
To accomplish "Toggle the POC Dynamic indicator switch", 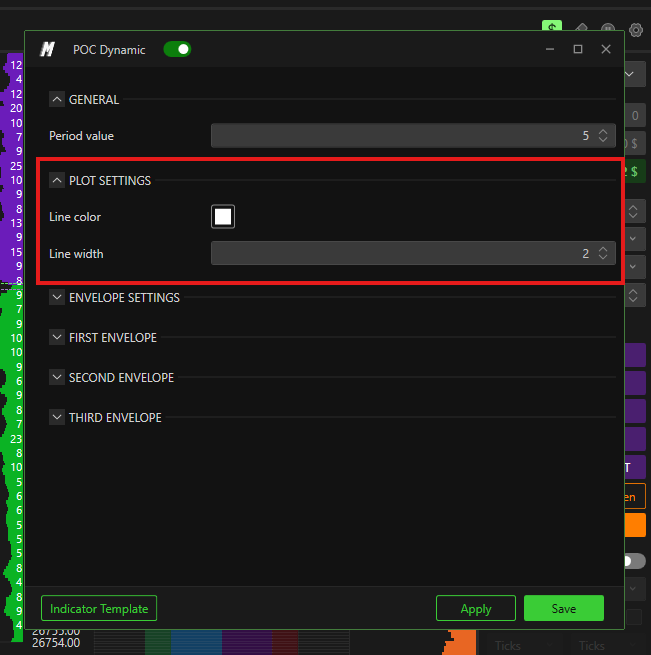I will [x=177, y=49].
